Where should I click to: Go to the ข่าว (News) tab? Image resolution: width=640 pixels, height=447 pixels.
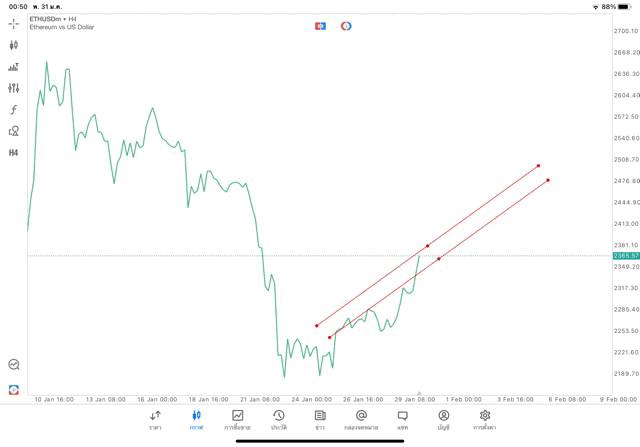click(x=320, y=420)
